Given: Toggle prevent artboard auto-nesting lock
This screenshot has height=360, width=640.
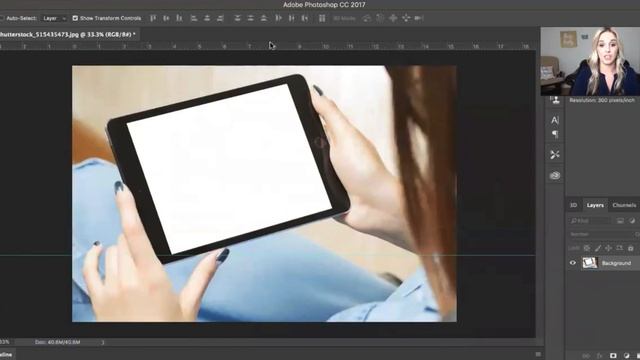Looking at the screenshot, I should [620, 248].
